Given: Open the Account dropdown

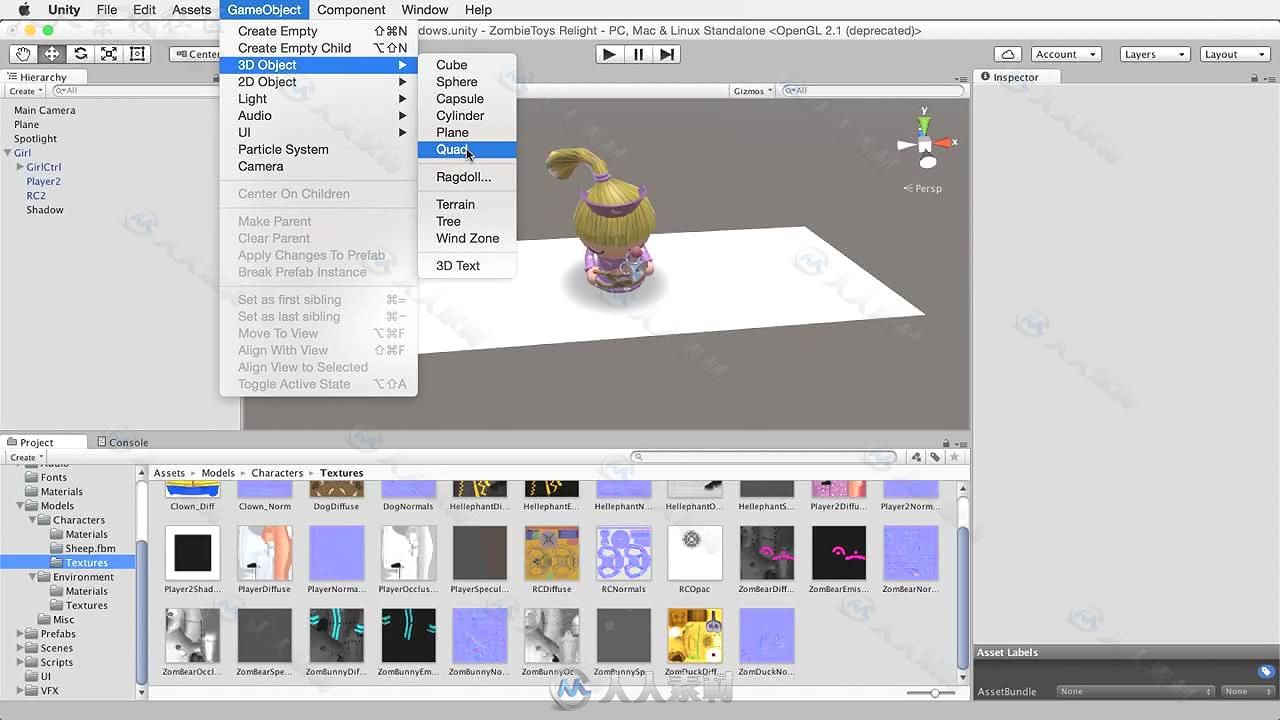Looking at the screenshot, I should click(1065, 54).
